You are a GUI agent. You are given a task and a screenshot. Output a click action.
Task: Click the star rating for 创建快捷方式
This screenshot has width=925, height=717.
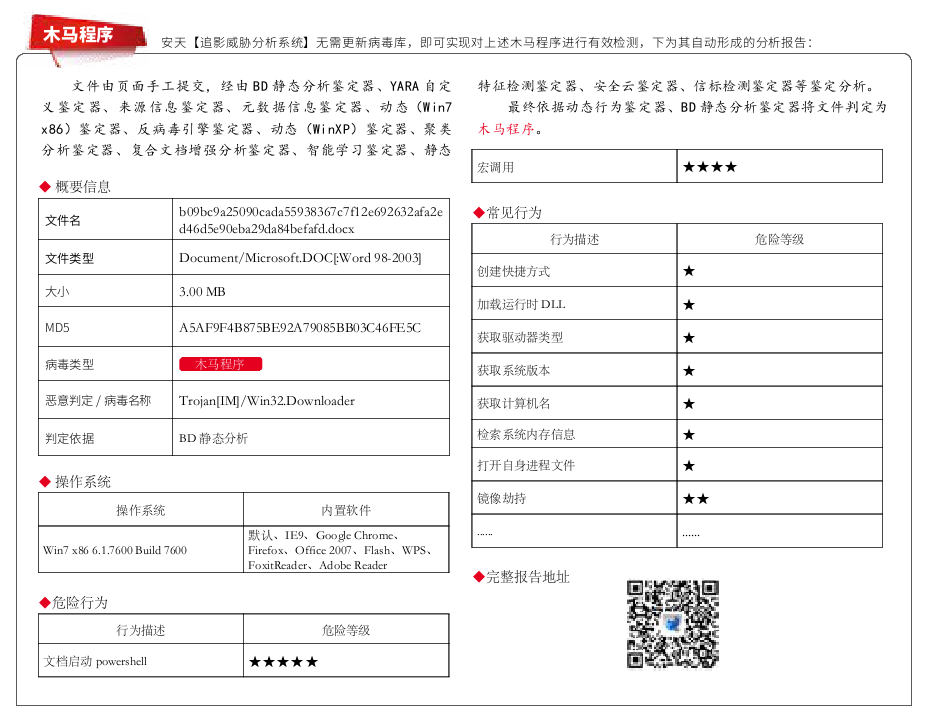[689, 271]
